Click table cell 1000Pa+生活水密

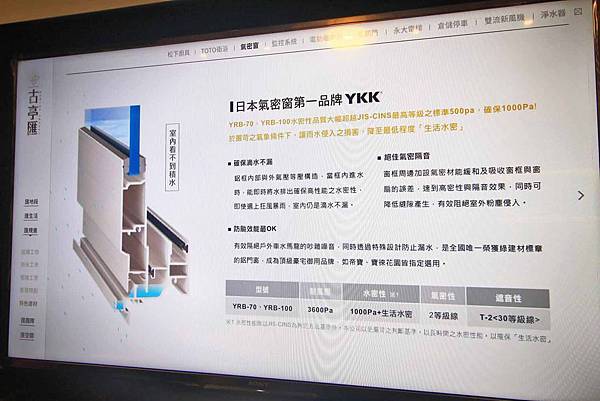click(x=381, y=313)
